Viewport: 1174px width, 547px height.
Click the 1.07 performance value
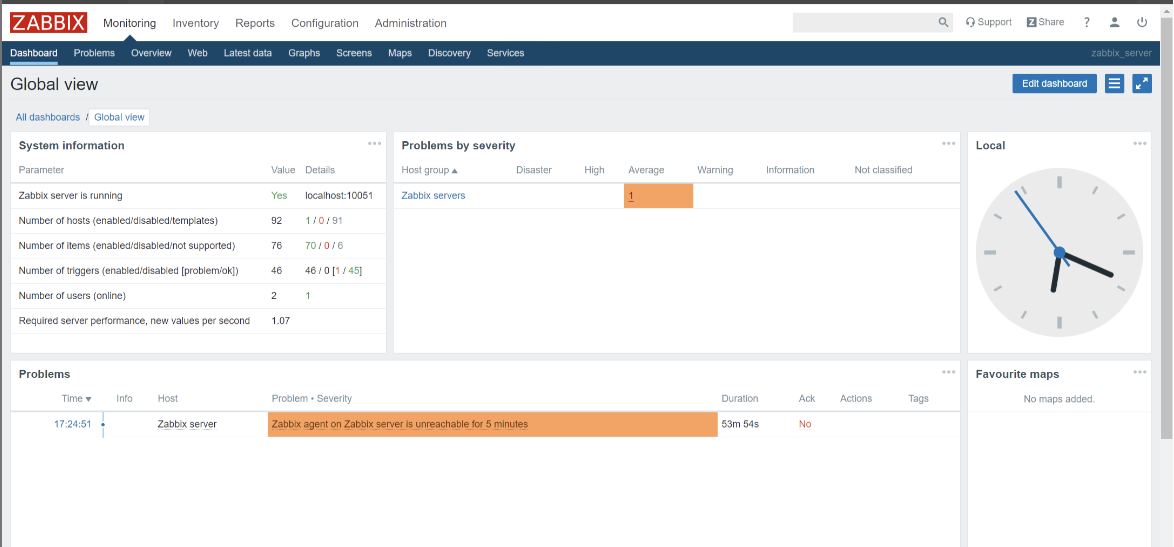pos(281,320)
